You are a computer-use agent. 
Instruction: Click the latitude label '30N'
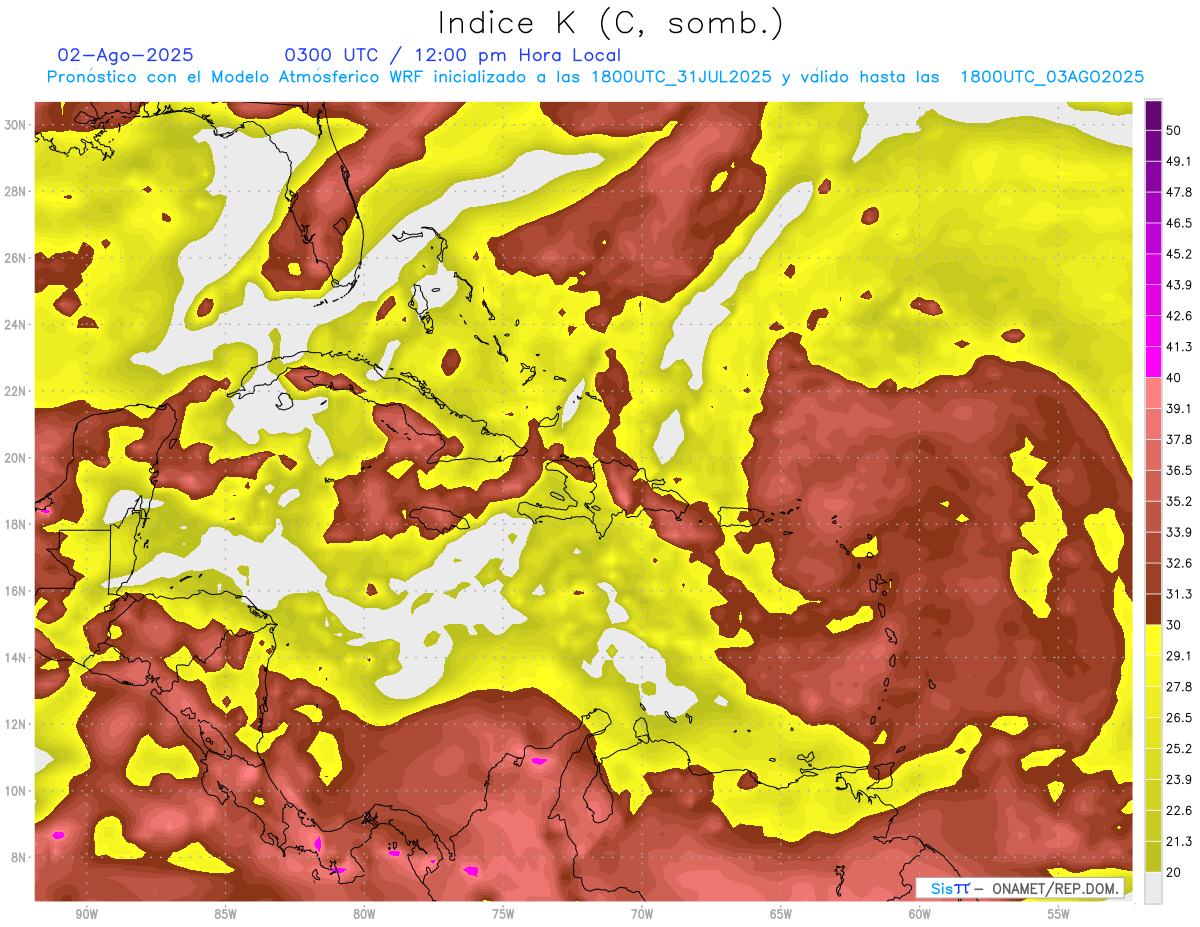tap(15, 125)
